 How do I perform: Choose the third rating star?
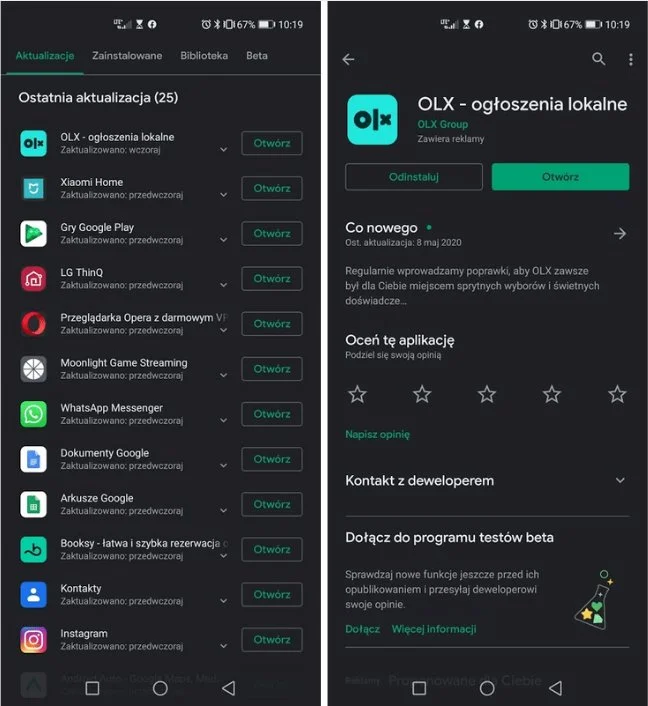(x=487, y=394)
